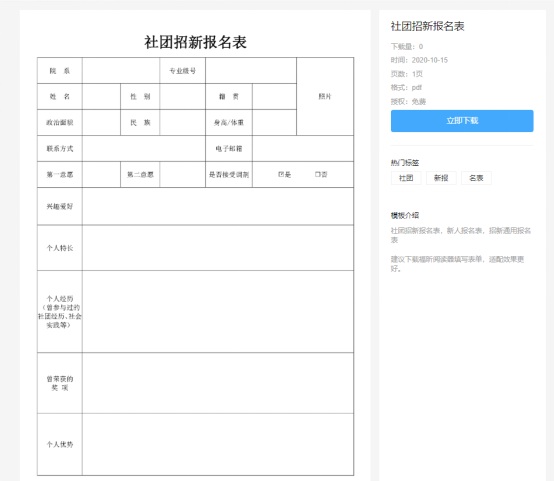Click the 热门标签 section heading
This screenshot has height=481, width=554.
tap(405, 163)
